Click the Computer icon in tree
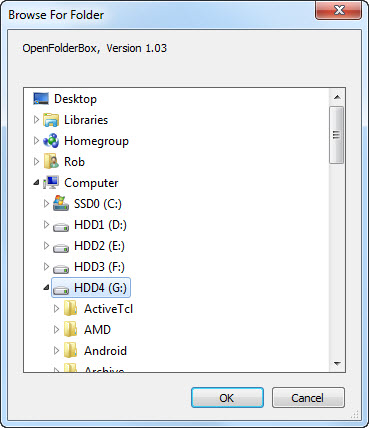Screen dimensions: 369x428 click(x=51, y=183)
